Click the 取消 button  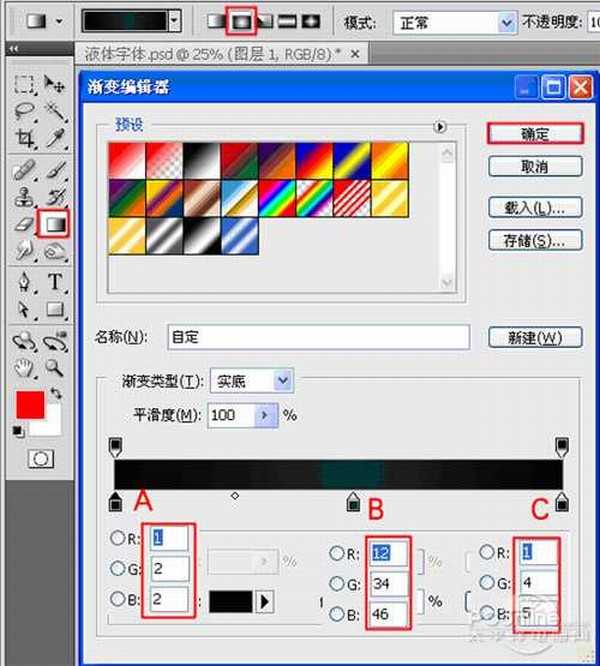(535, 166)
